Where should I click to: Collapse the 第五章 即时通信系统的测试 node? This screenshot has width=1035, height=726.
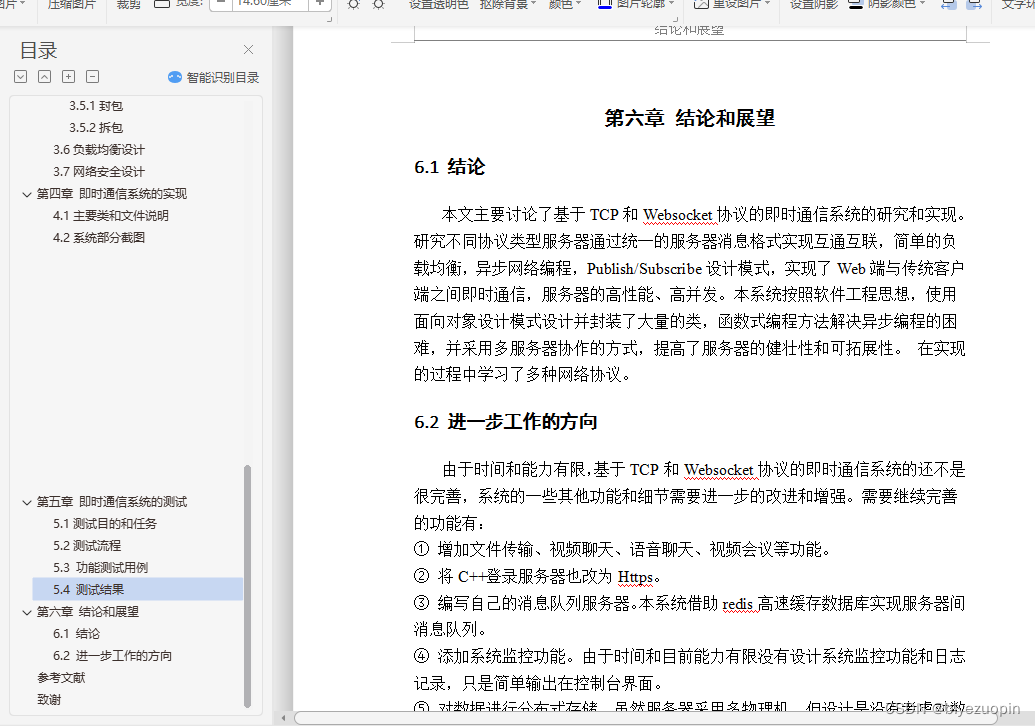pos(26,502)
